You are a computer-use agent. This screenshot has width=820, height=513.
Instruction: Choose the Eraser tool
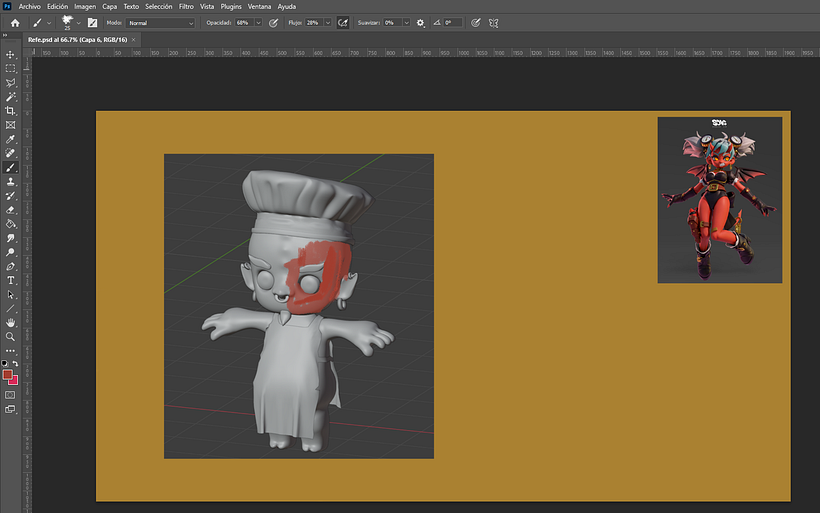click(x=11, y=210)
